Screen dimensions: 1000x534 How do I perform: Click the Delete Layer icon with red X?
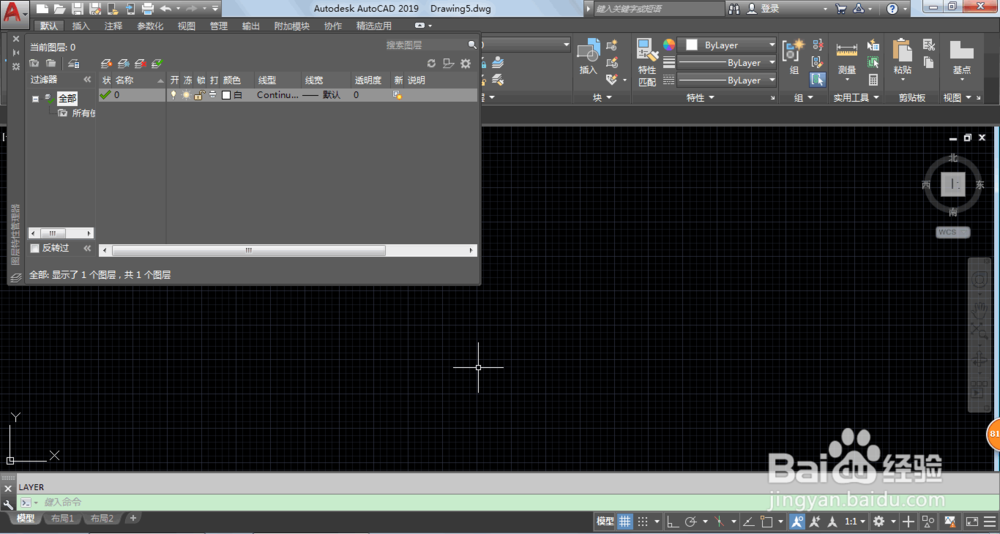coord(140,63)
